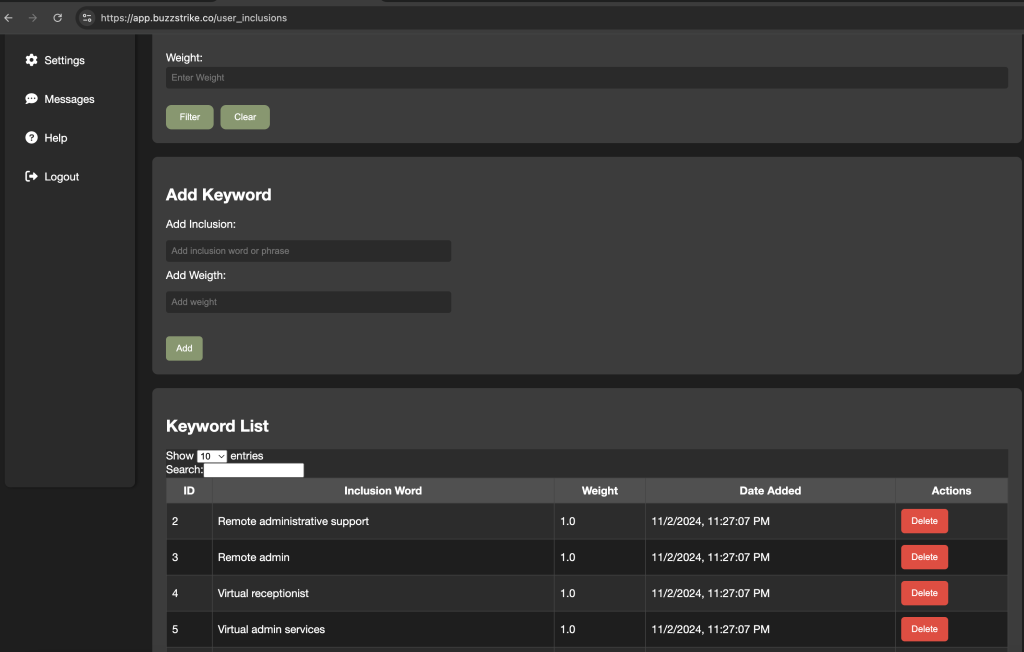The height and width of the screenshot is (652, 1024).
Task: Open the Messages sidebar menu item
Action: point(69,99)
